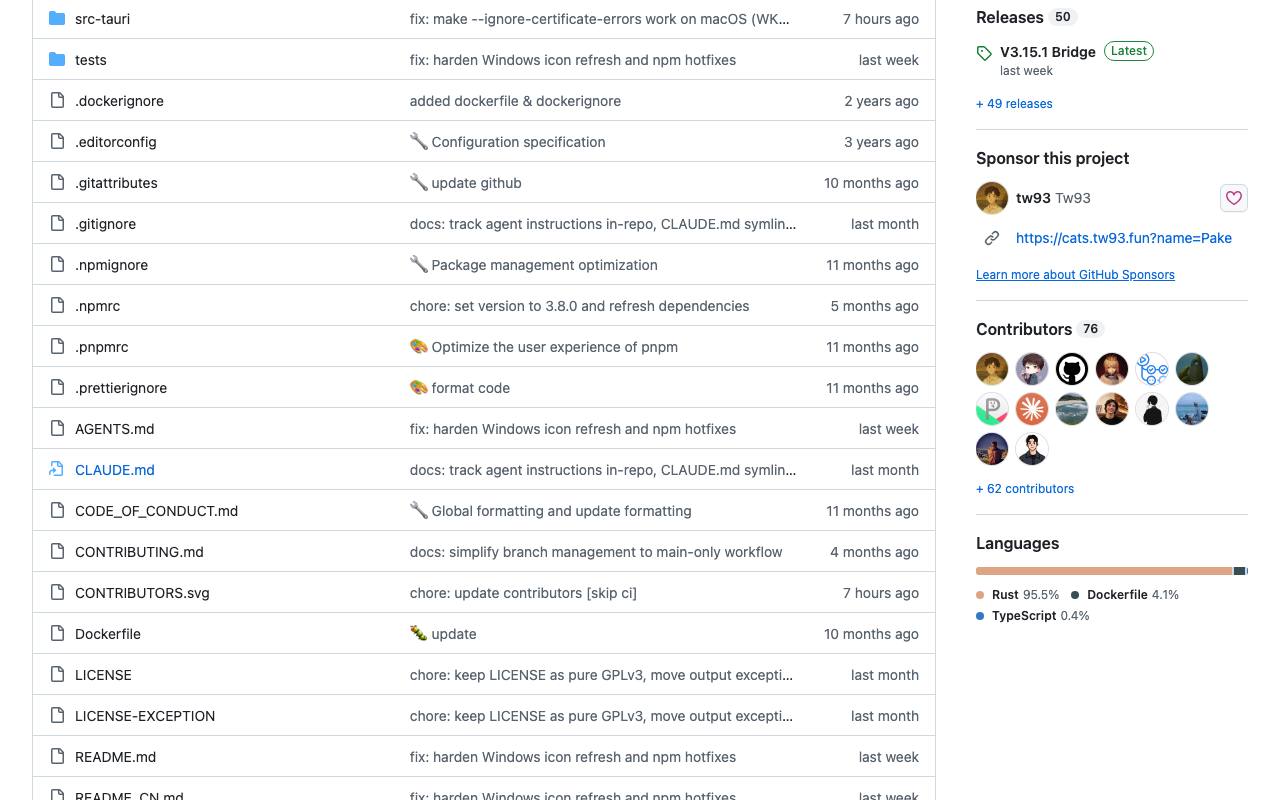Image resolution: width=1280 pixels, height=800 pixels.
Task: Open the Releases heading link
Action: coord(1010,17)
